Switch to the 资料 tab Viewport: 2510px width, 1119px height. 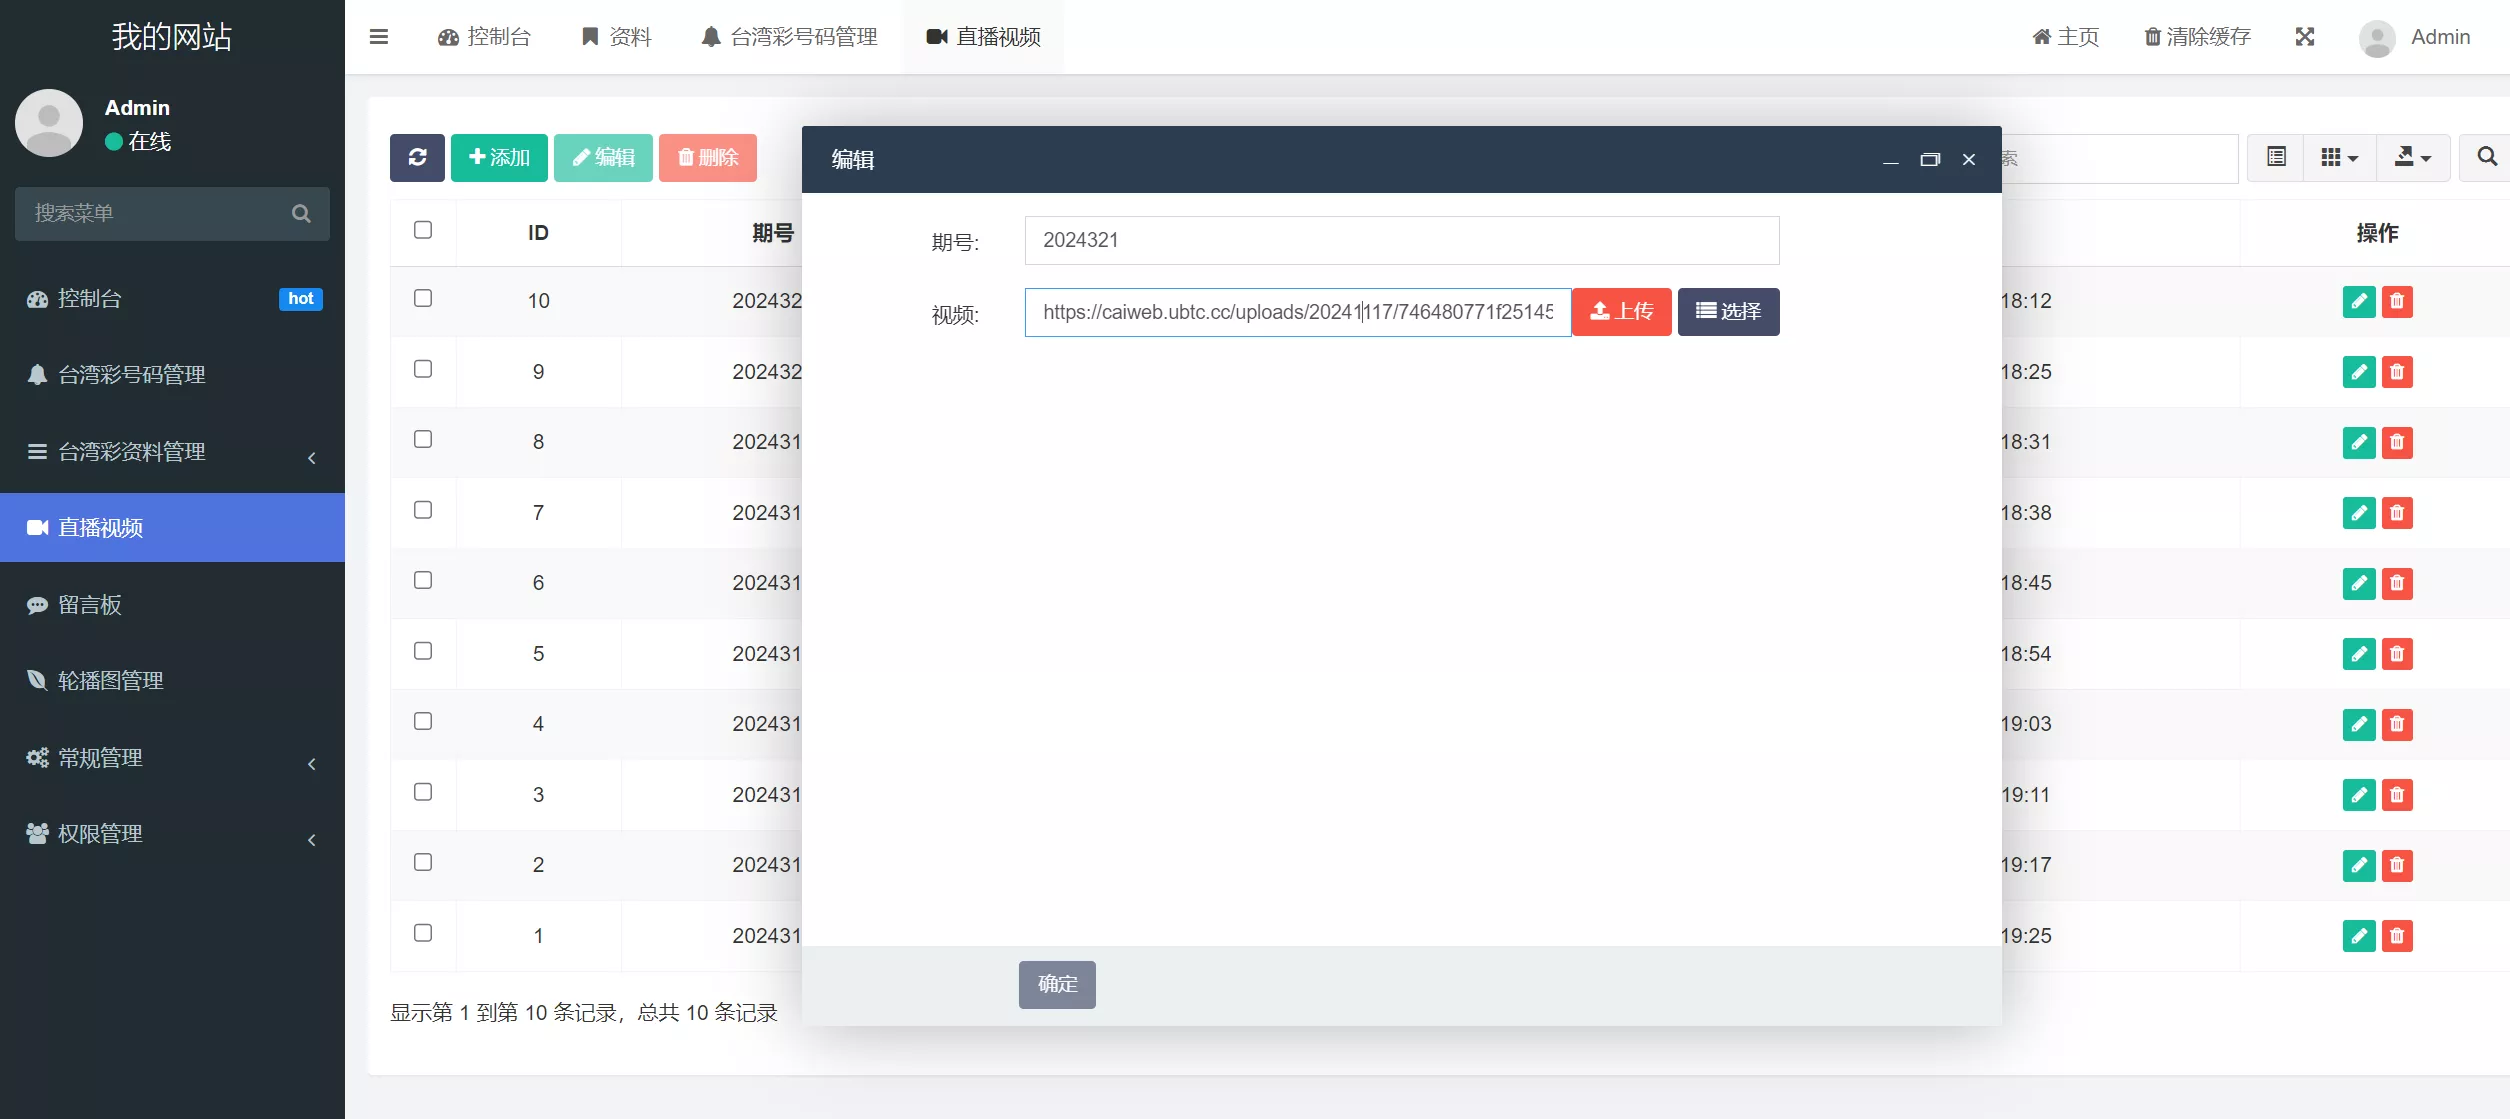(x=615, y=36)
